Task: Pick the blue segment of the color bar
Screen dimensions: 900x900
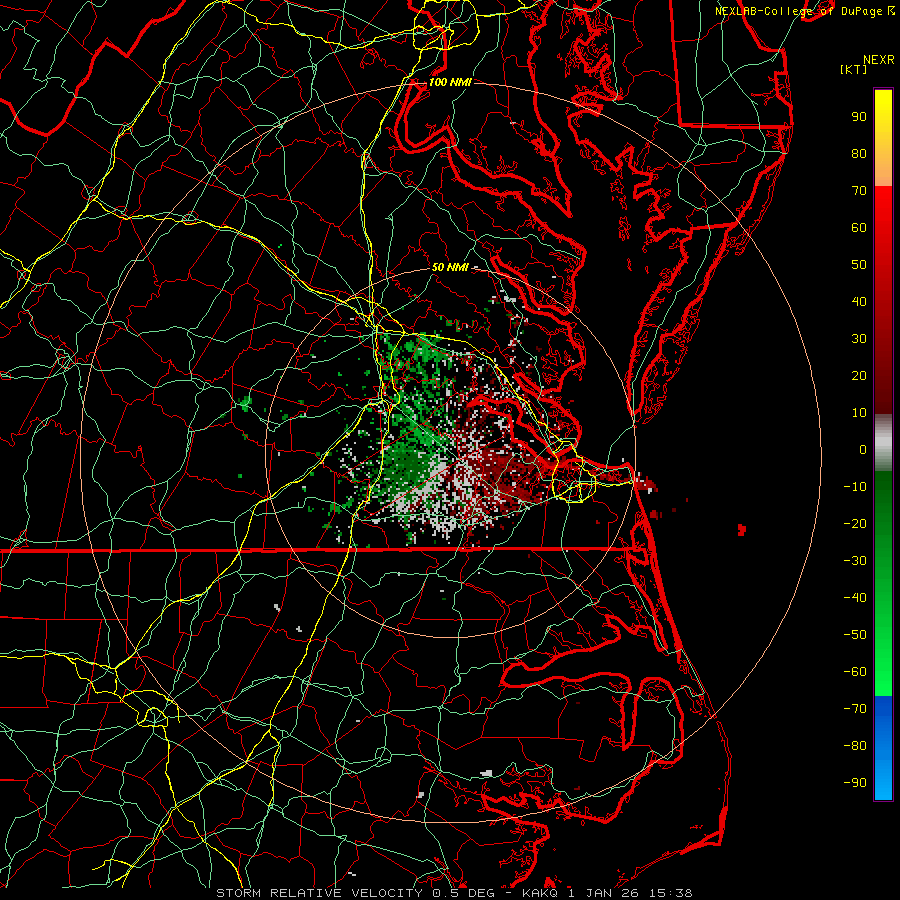Action: (x=883, y=748)
